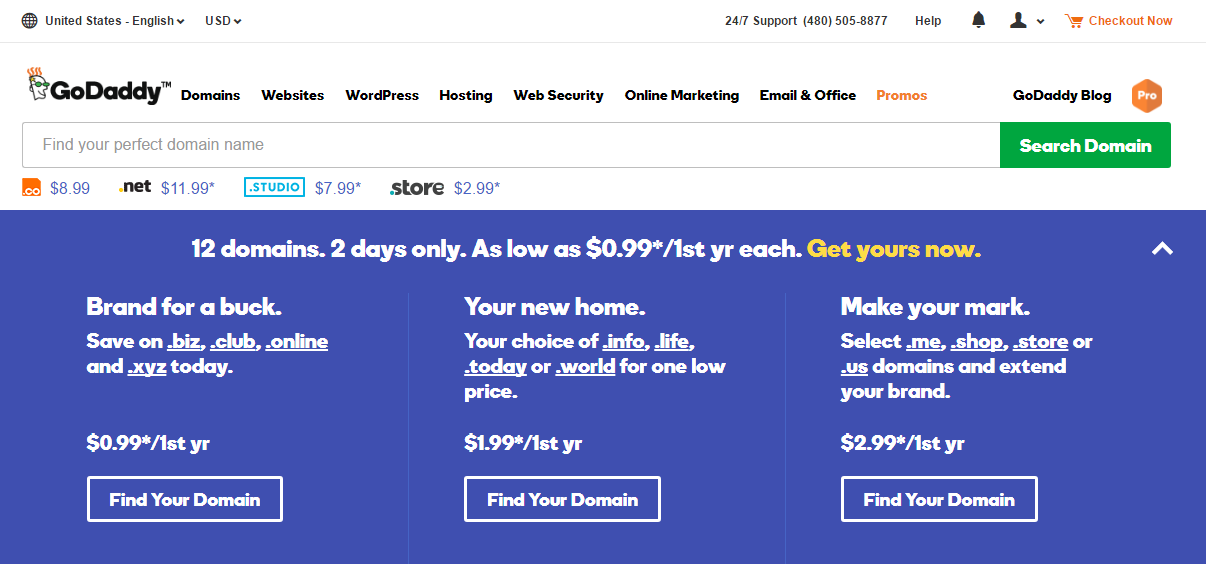This screenshot has height=564, width=1206.
Task: Open the orange Promos menu item
Action: click(902, 95)
